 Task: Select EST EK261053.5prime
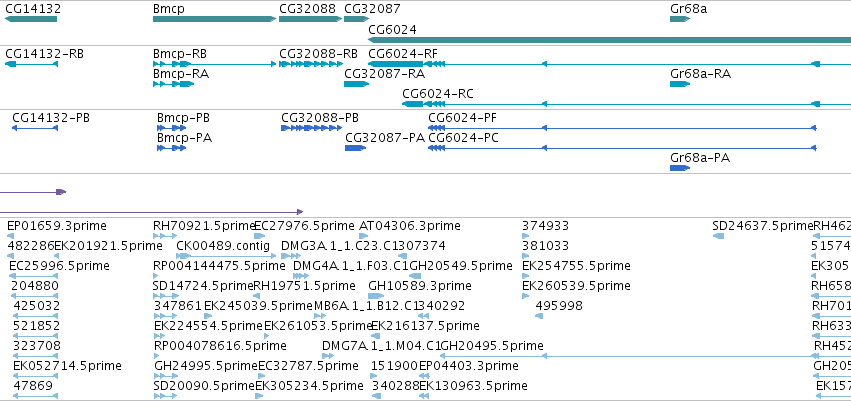point(267,336)
